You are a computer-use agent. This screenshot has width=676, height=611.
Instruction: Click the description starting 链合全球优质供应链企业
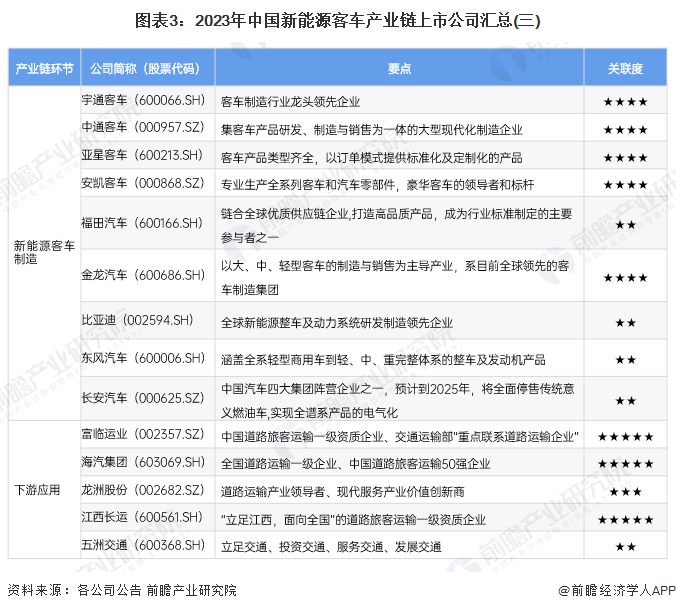(x=397, y=225)
